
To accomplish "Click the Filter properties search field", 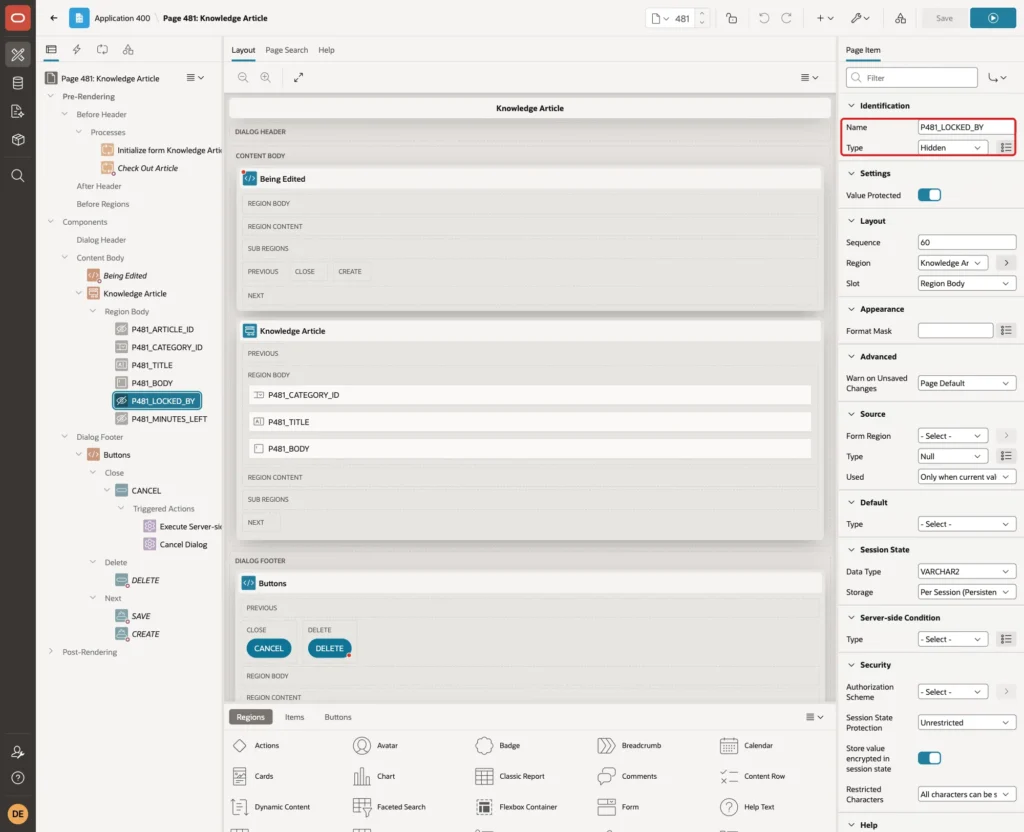I will [912, 78].
